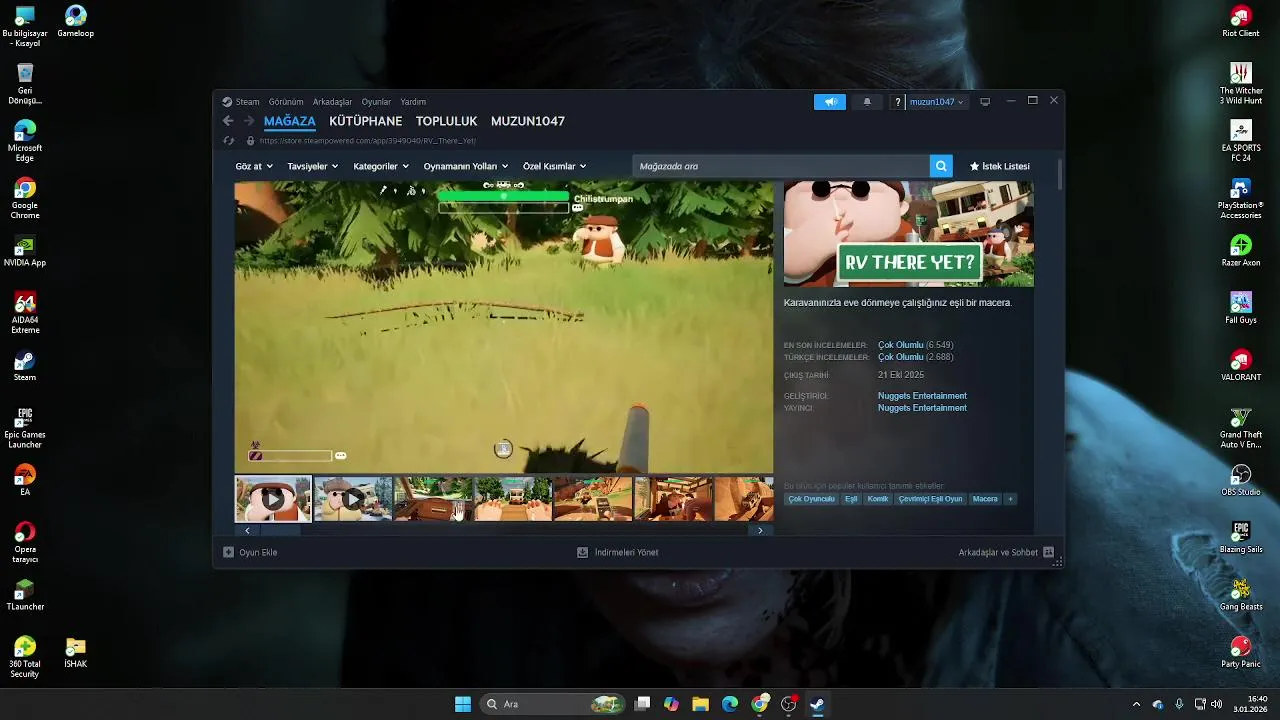Open the Google Chrome desktop shortcut
Viewport: 1280px width, 720px height.
point(25,199)
